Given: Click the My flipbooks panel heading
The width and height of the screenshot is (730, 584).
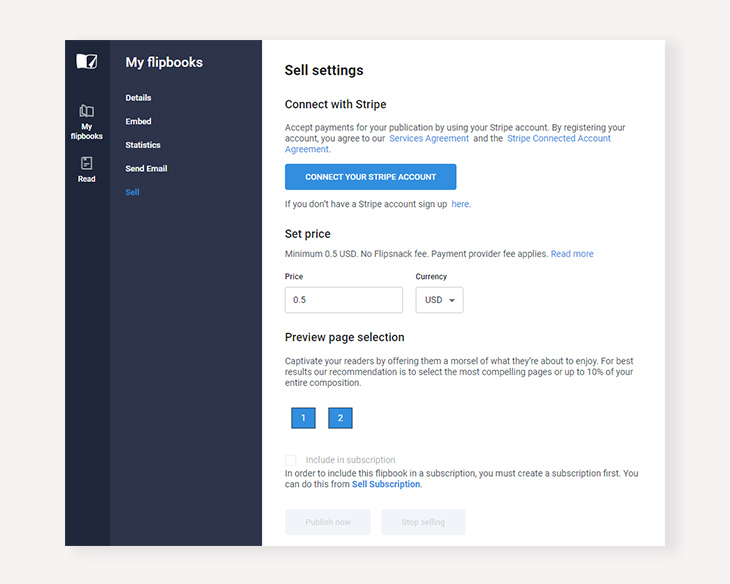Looking at the screenshot, I should (164, 62).
